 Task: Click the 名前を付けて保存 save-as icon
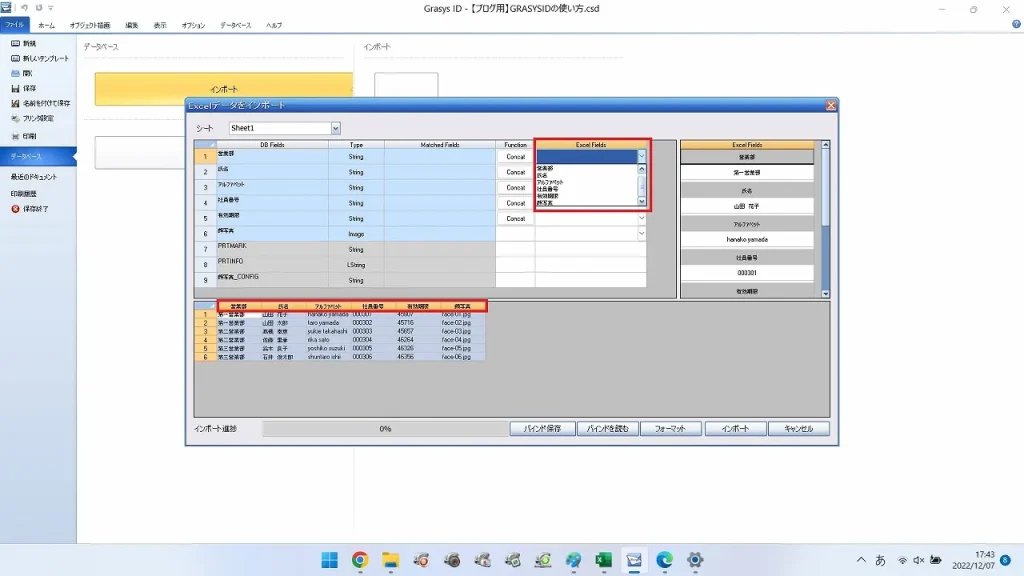coord(15,103)
